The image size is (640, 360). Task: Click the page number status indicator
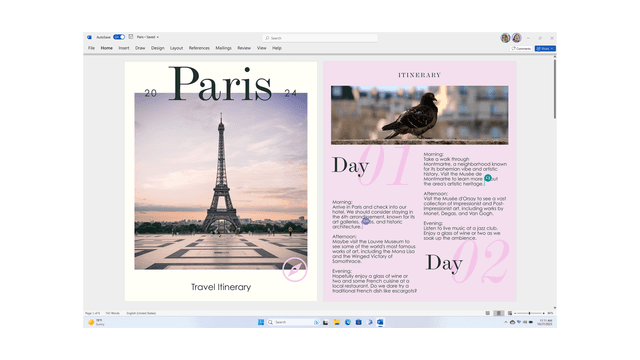pos(92,313)
